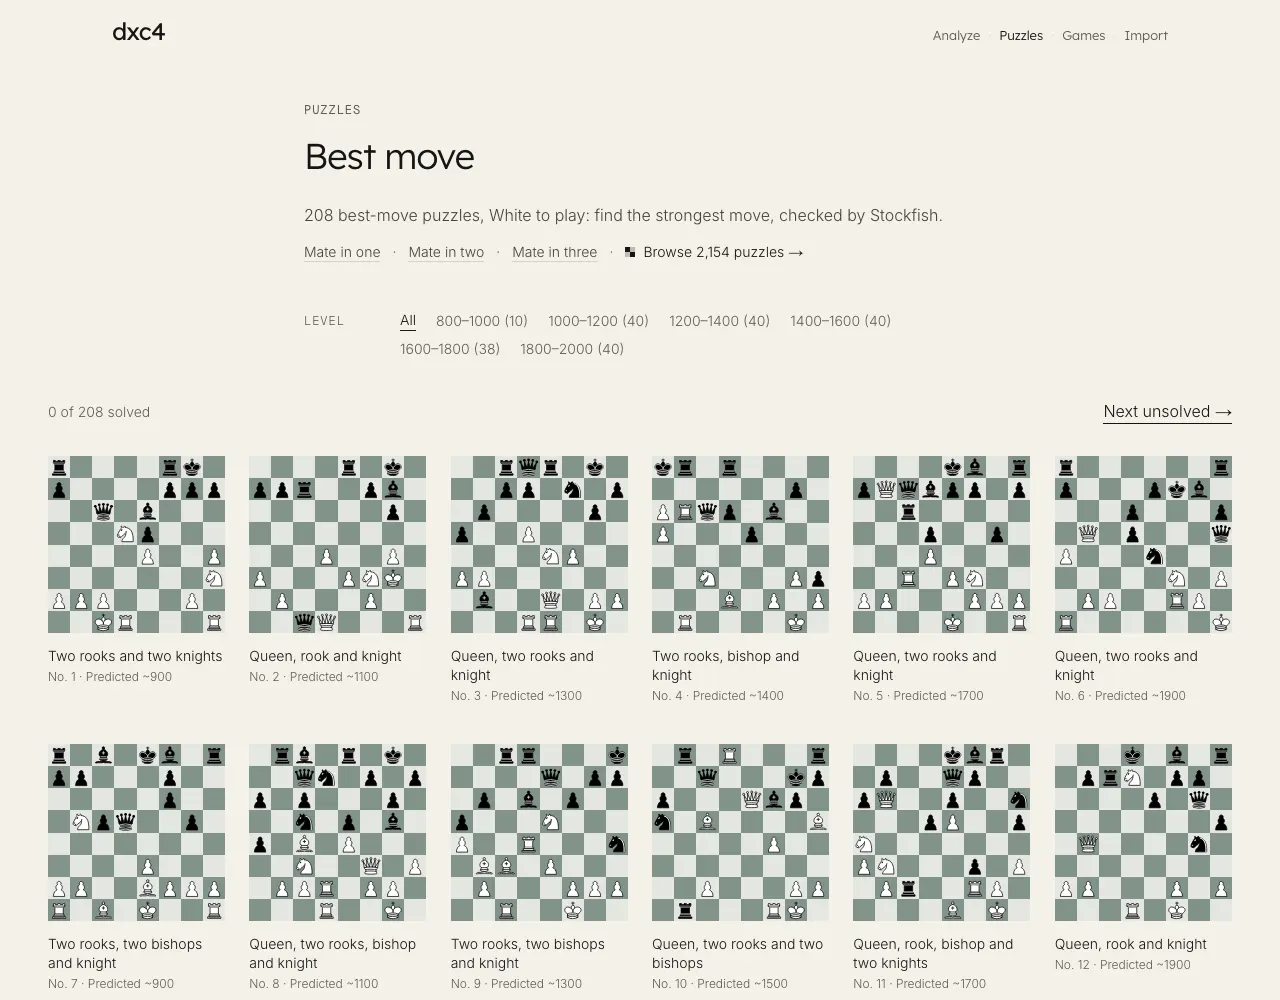
Task: Open puzzle No. 12 board thumbnail
Action: [1143, 832]
